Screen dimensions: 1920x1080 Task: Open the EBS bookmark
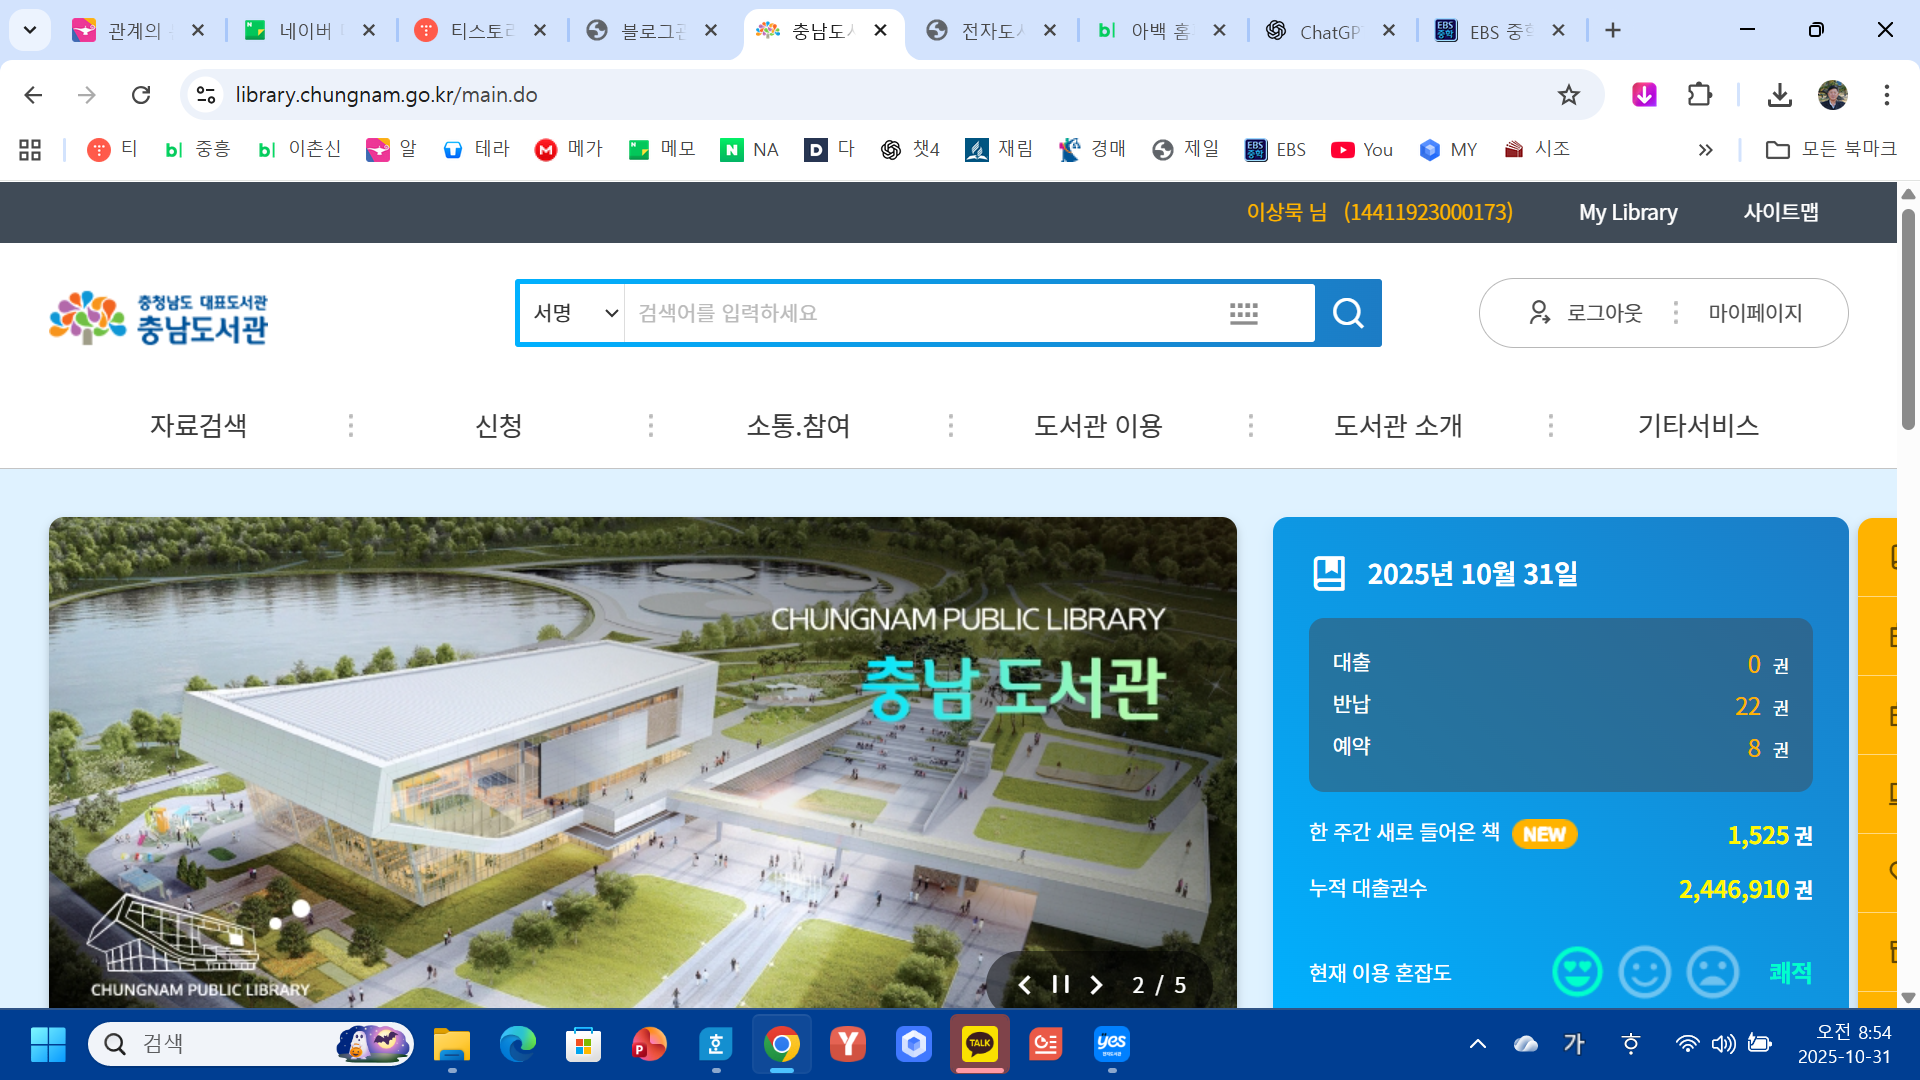[1275, 149]
